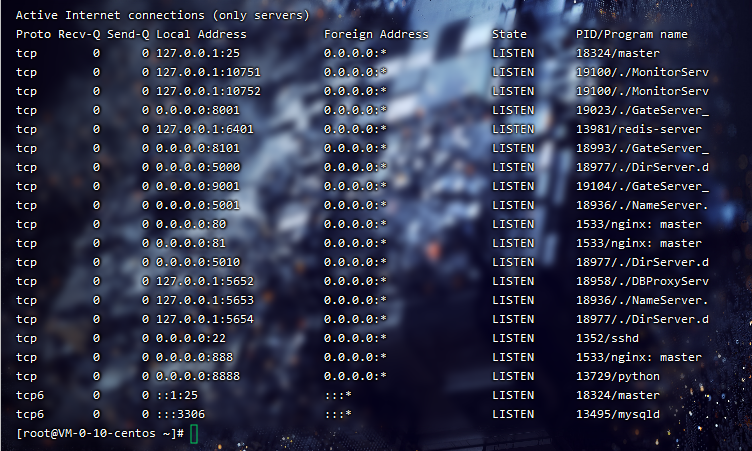Viewport: 752px width, 451px height.
Task: Click the "Active Internet connections" heading line
Action: (x=162, y=16)
